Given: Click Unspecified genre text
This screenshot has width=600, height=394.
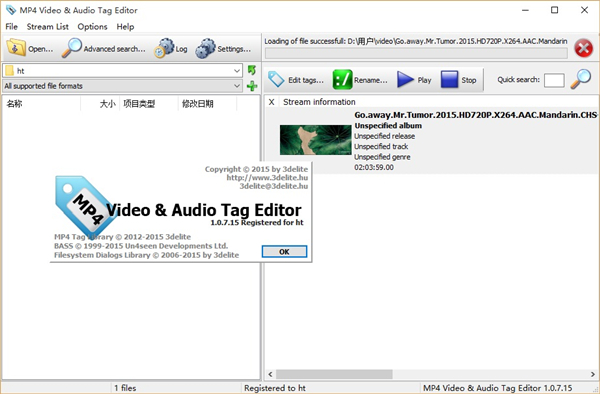Looking at the screenshot, I should pos(382,157).
